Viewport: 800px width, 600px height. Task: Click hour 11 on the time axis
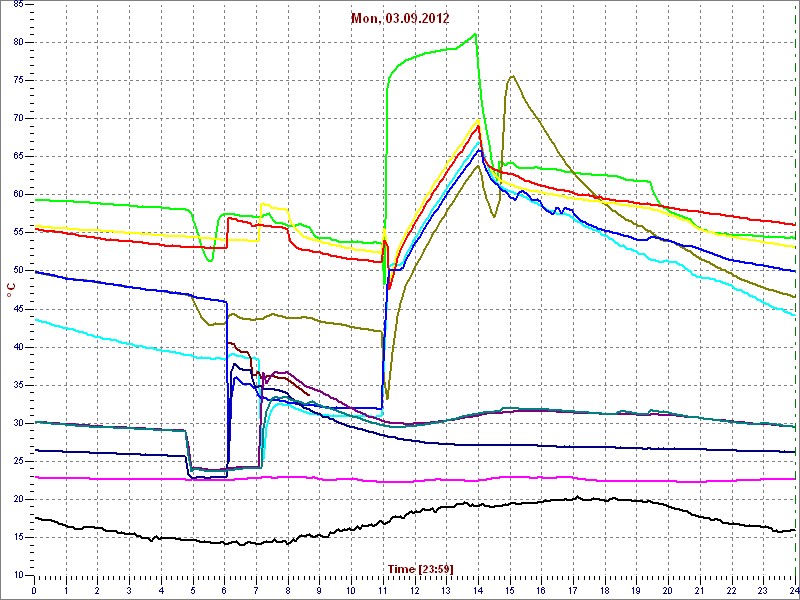tap(382, 590)
